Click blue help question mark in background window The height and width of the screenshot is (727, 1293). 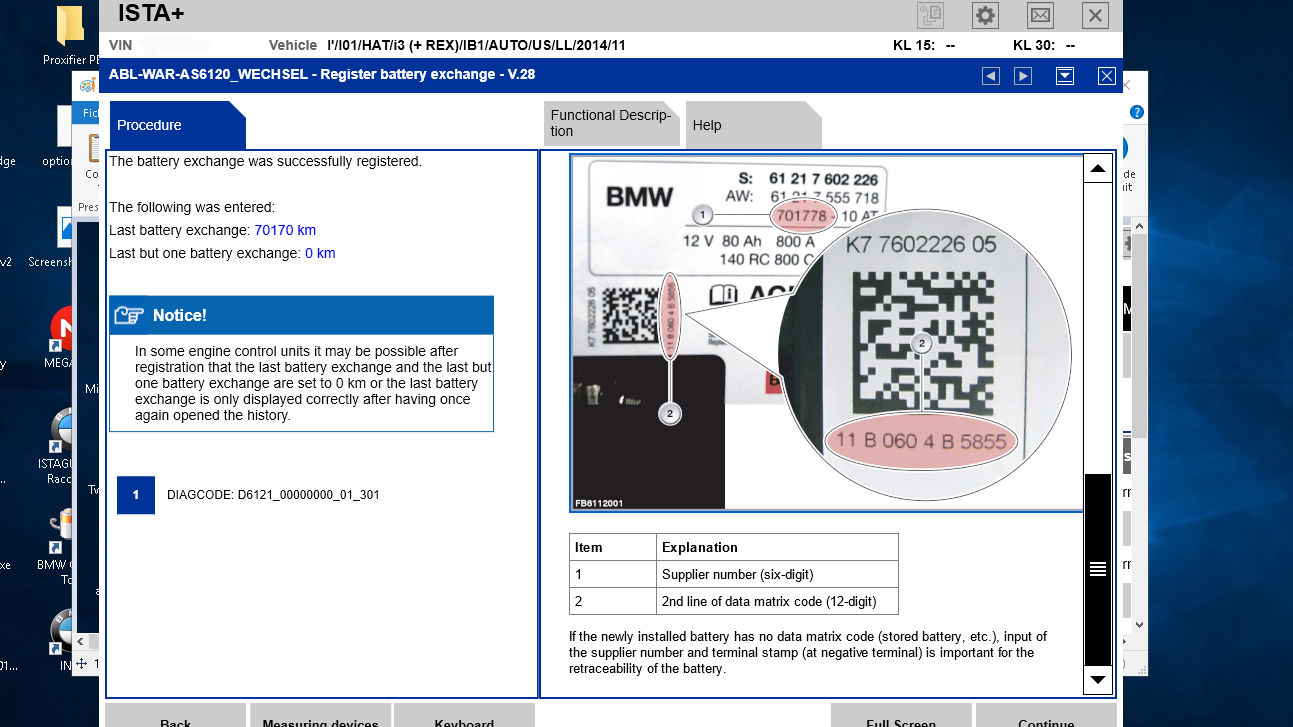click(x=1137, y=113)
